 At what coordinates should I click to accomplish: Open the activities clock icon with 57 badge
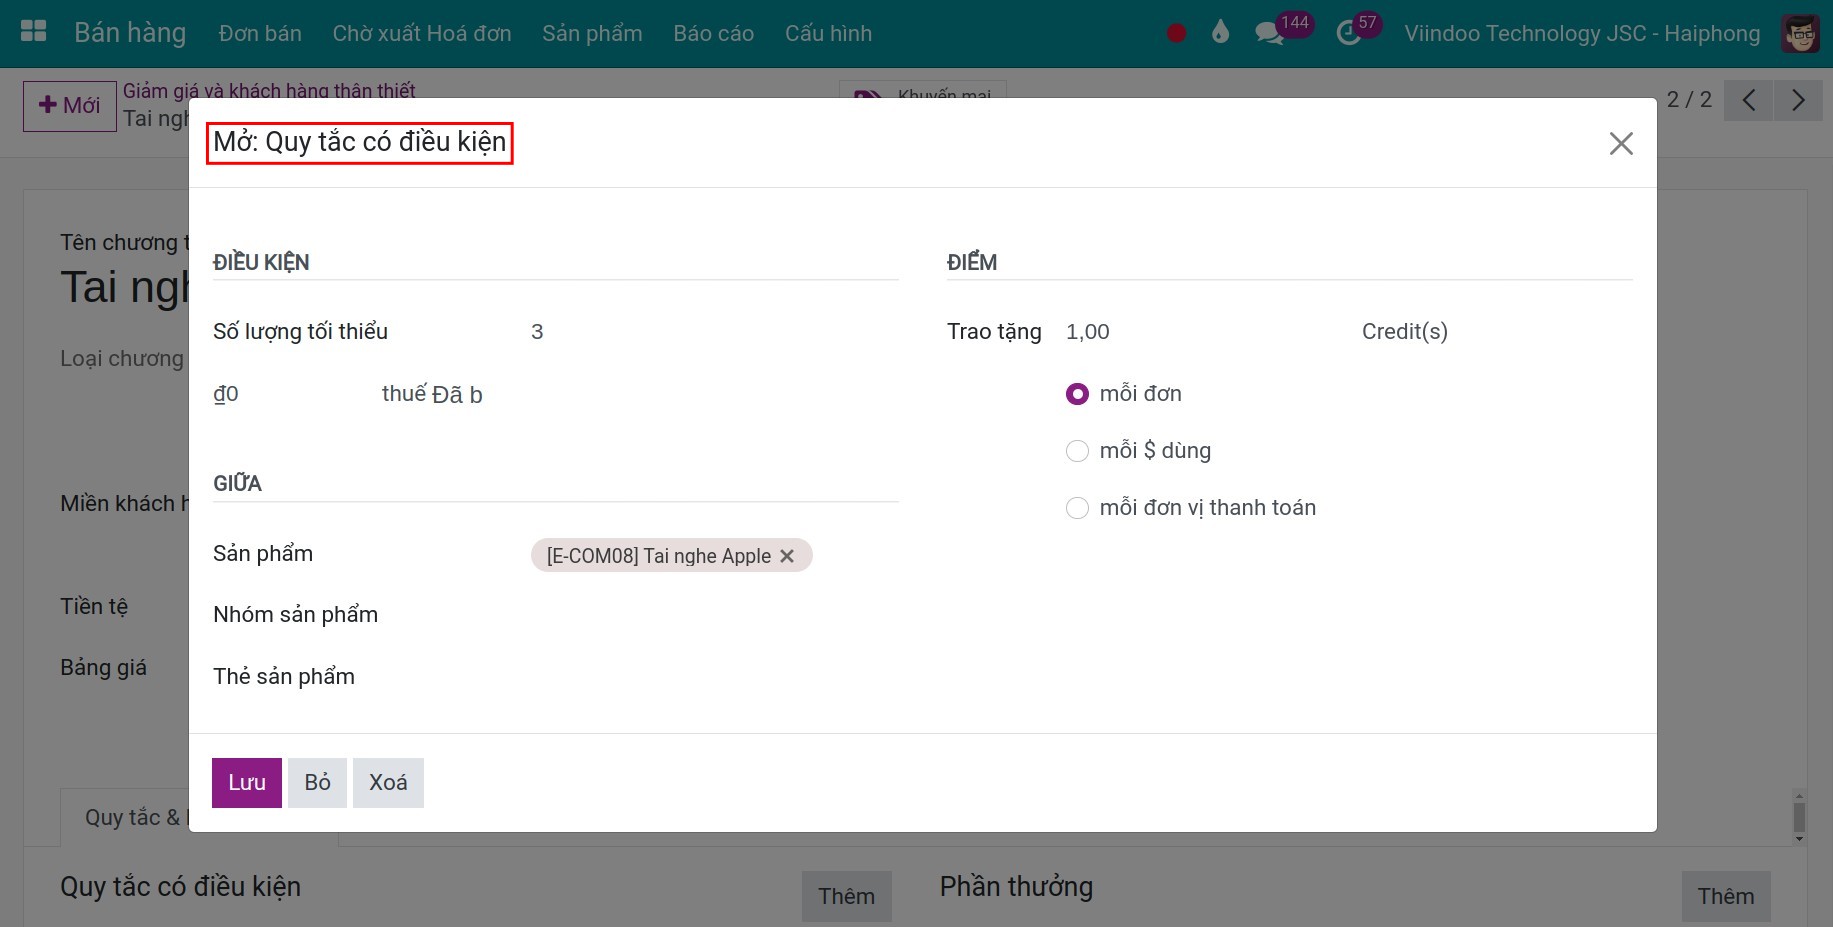point(1349,33)
